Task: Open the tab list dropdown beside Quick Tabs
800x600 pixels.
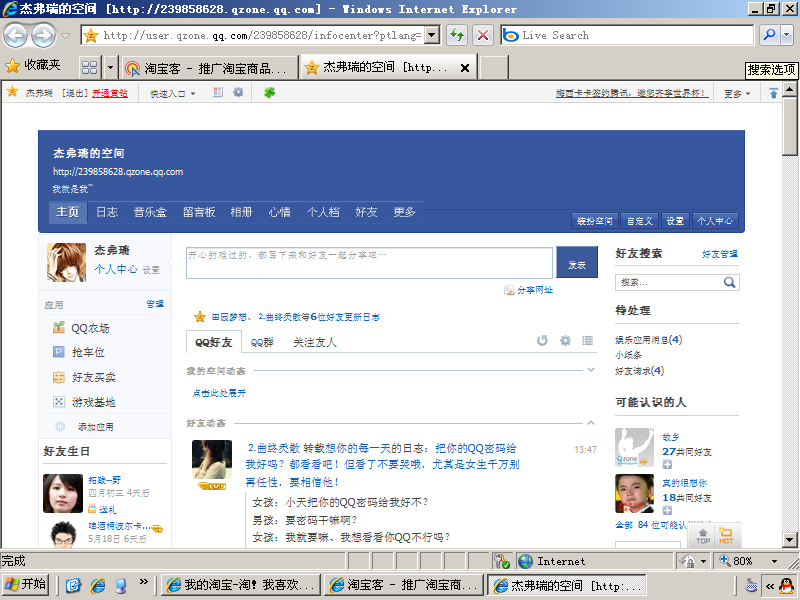Action: (110, 67)
